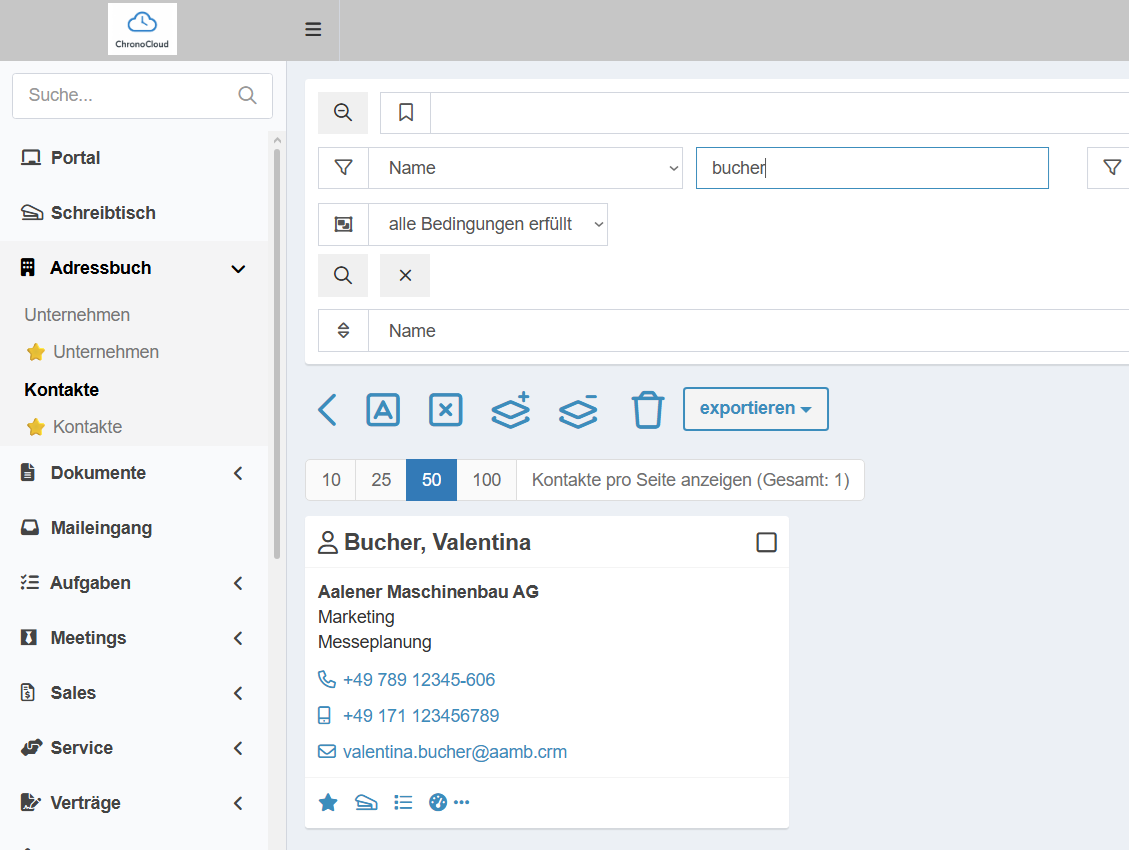This screenshot has width=1129, height=850.
Task: Click the add-to-stack layers plus icon
Action: (510, 410)
